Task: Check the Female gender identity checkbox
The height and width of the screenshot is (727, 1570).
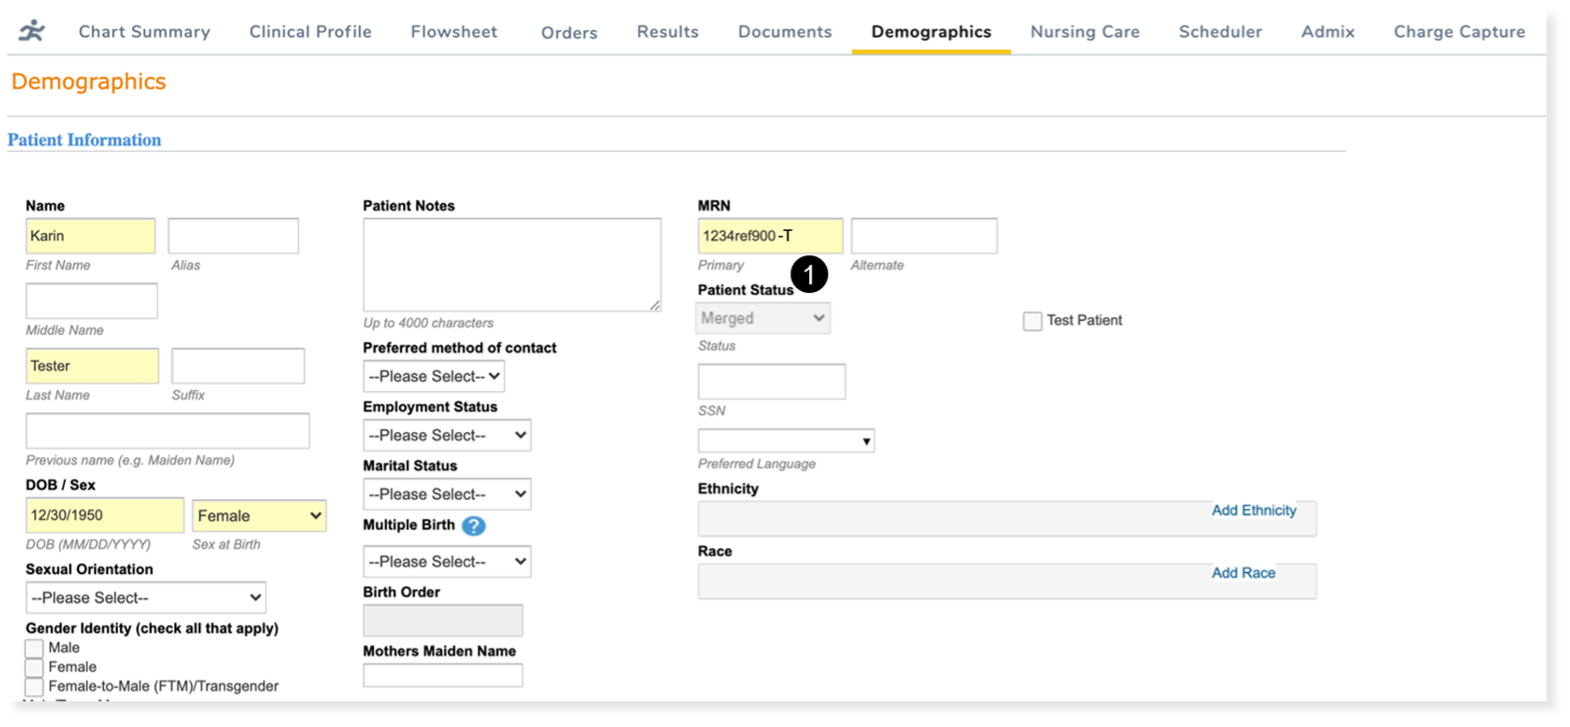Action: tap(35, 667)
